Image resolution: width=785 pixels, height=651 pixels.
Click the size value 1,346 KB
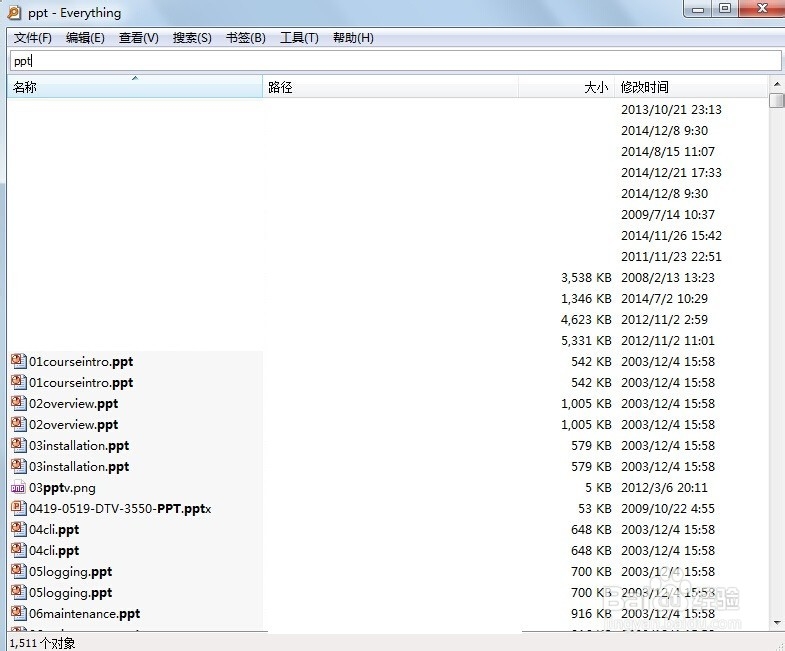point(586,298)
